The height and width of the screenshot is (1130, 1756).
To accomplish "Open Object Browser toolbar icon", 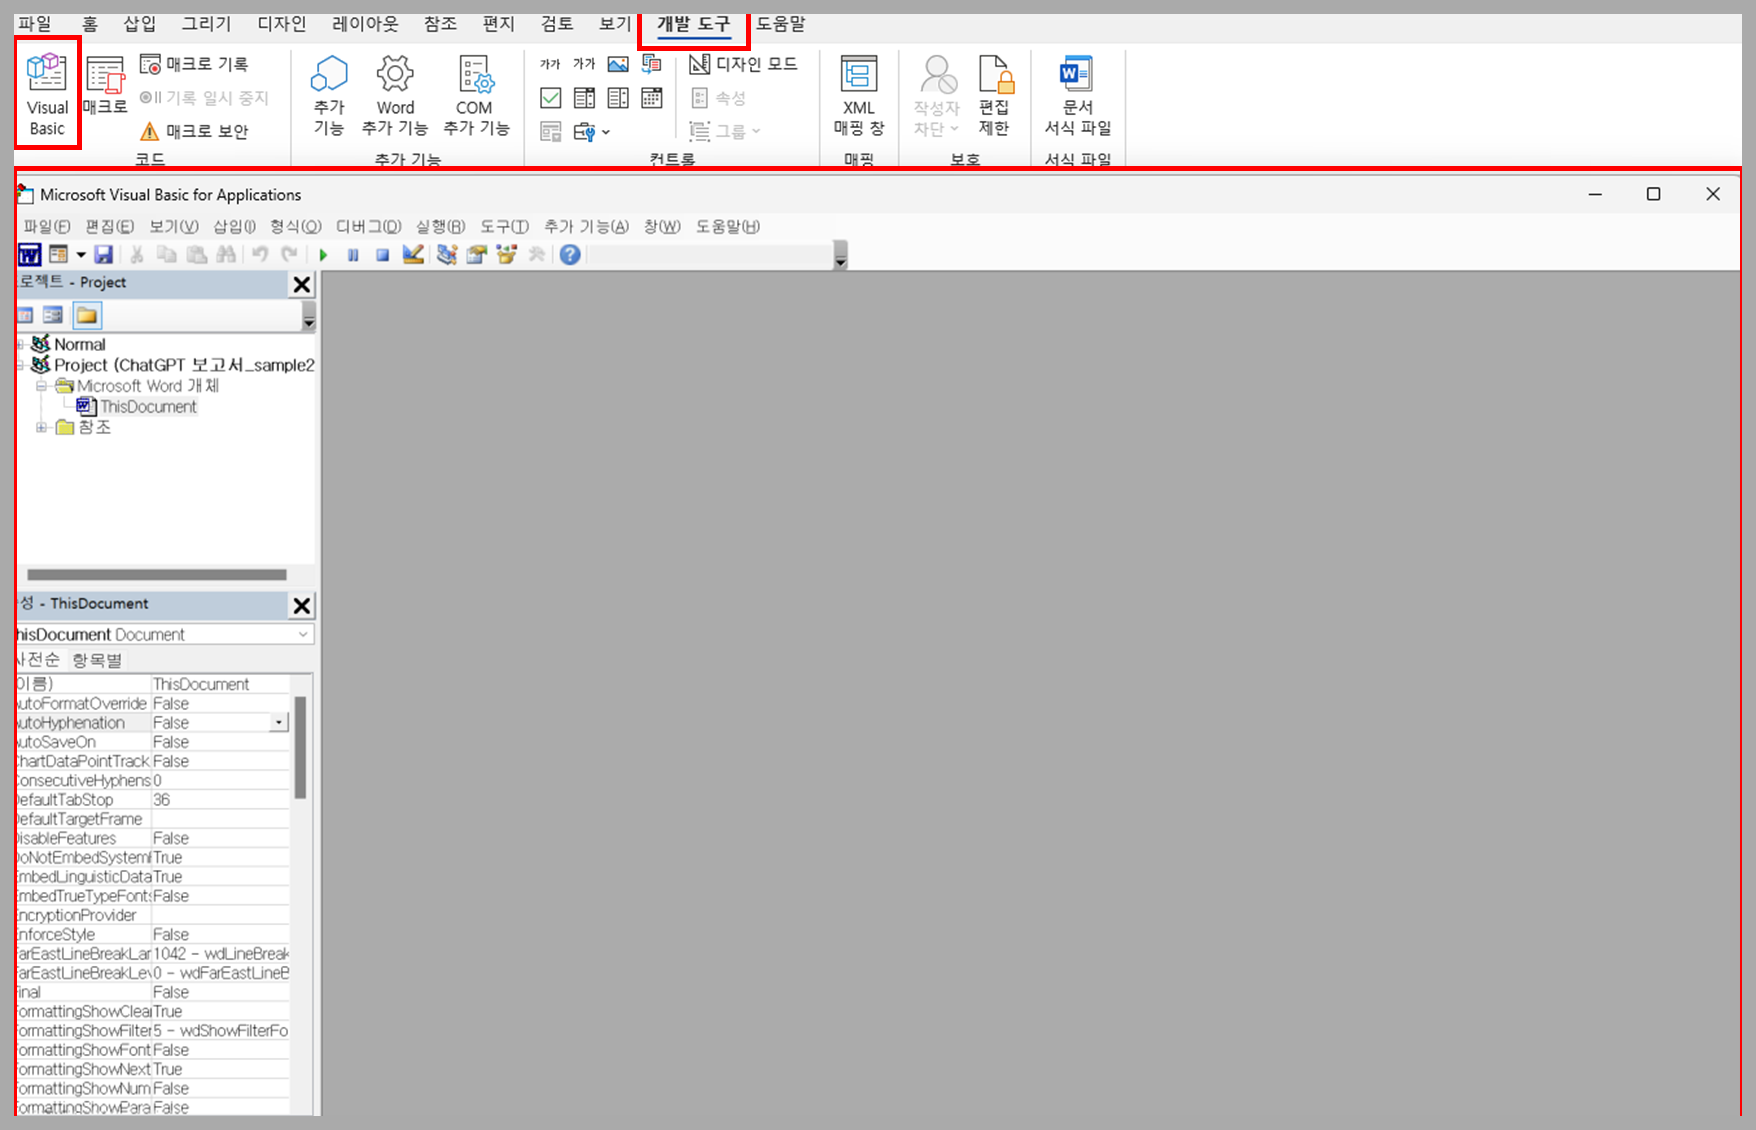I will point(507,255).
